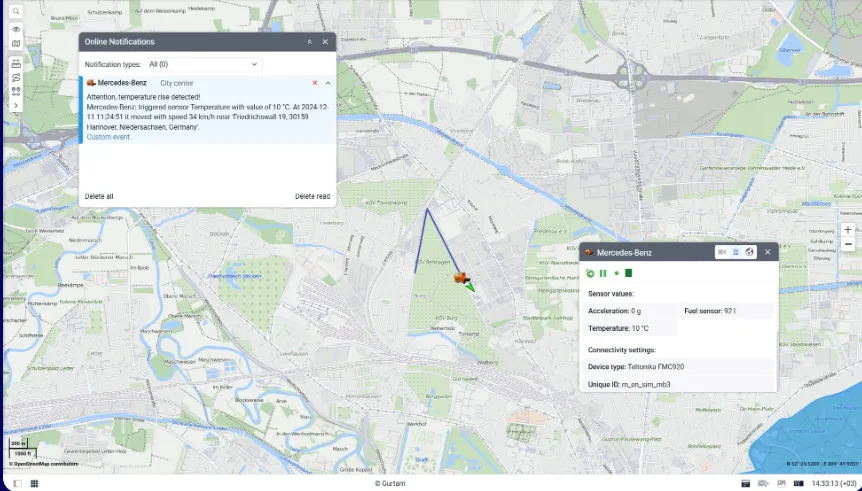Click the green dot status icon

[616, 273]
